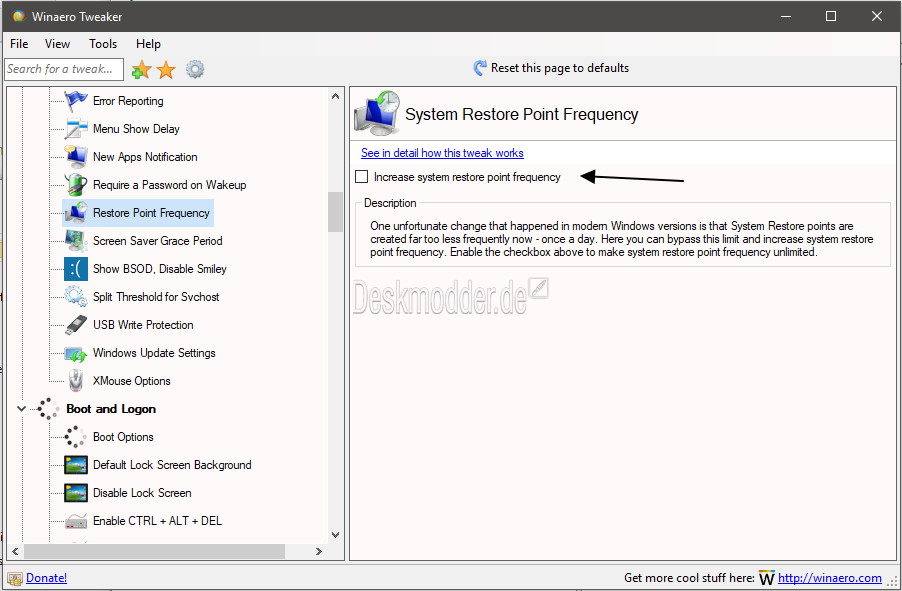Click the Screen Saver Grace Period icon
The height and width of the screenshot is (591, 902).
click(76, 241)
